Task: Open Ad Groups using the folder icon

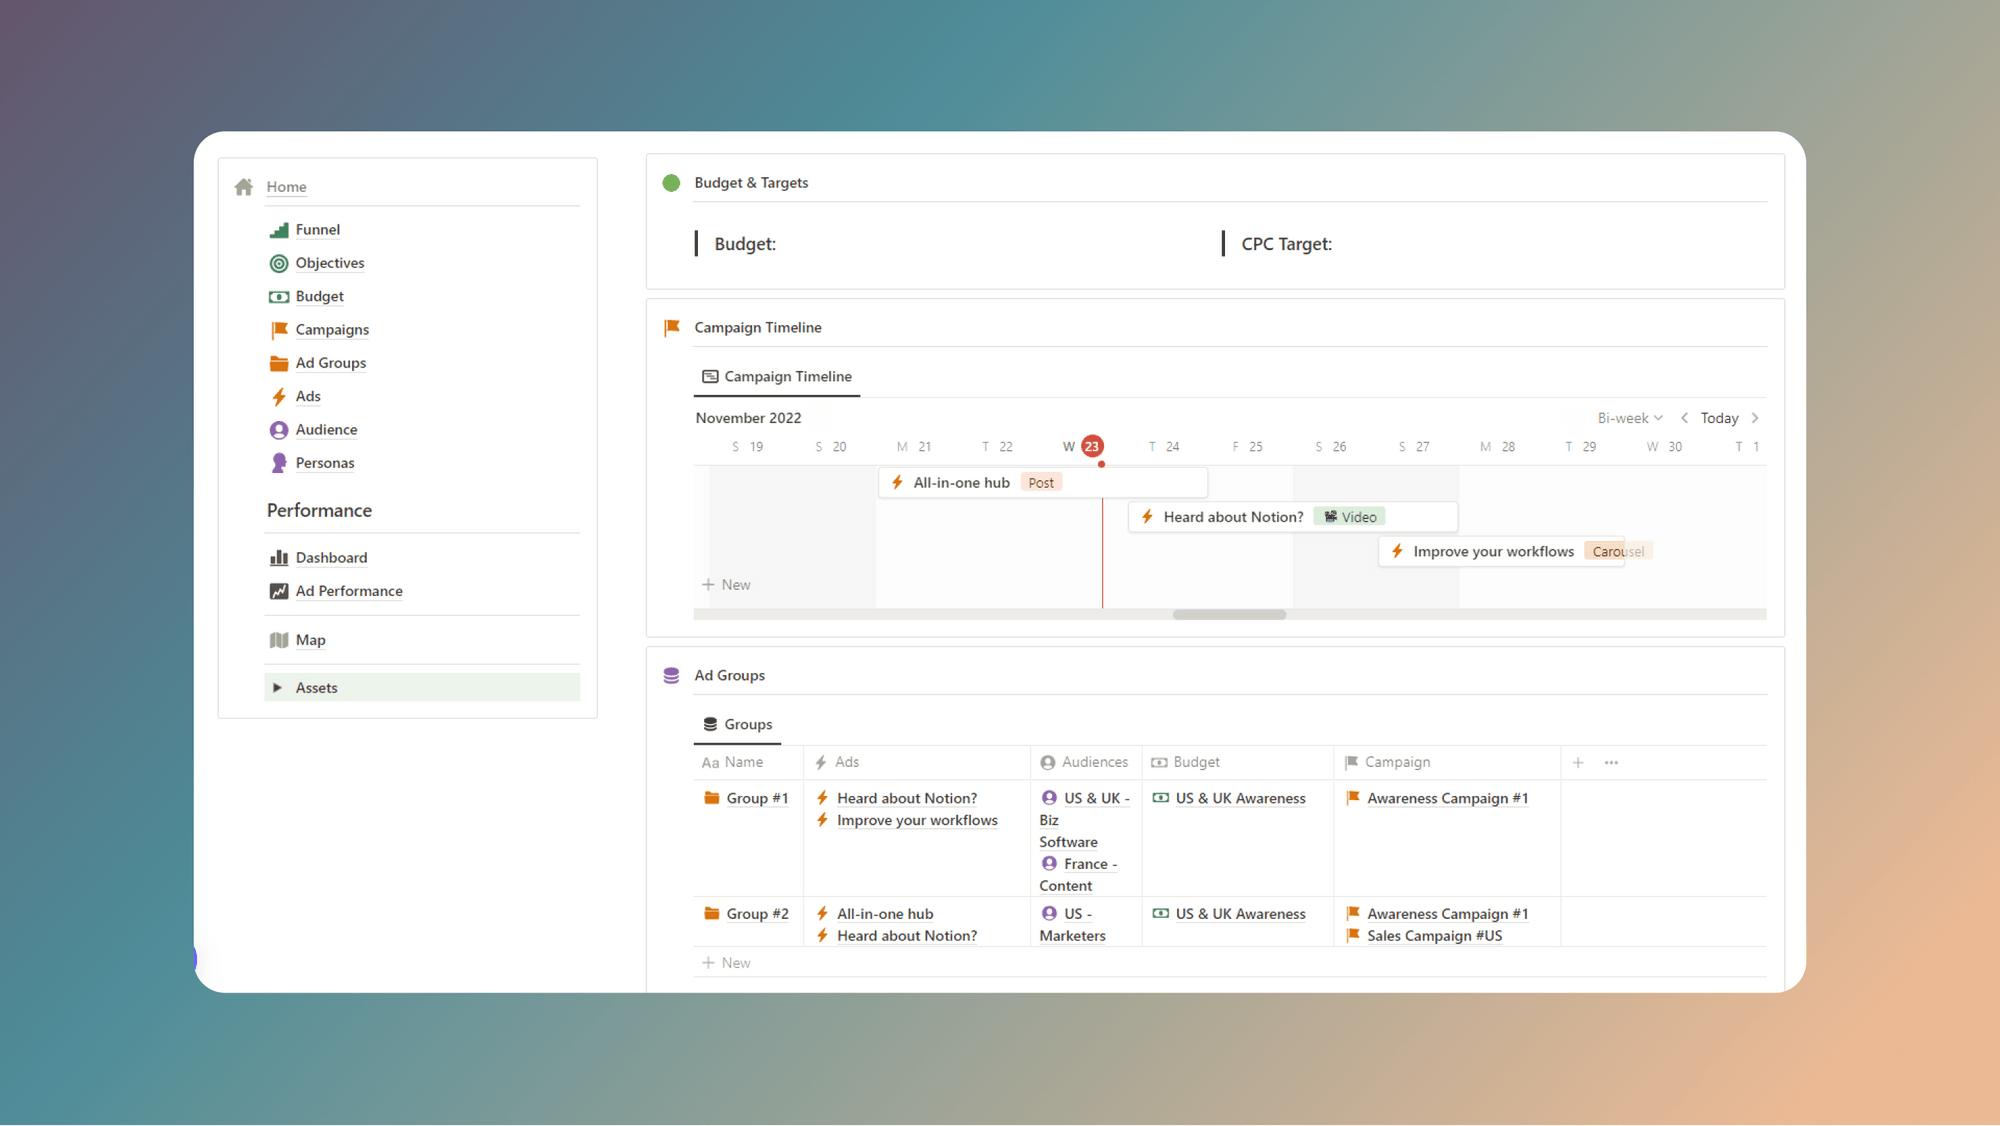Action: click(279, 362)
